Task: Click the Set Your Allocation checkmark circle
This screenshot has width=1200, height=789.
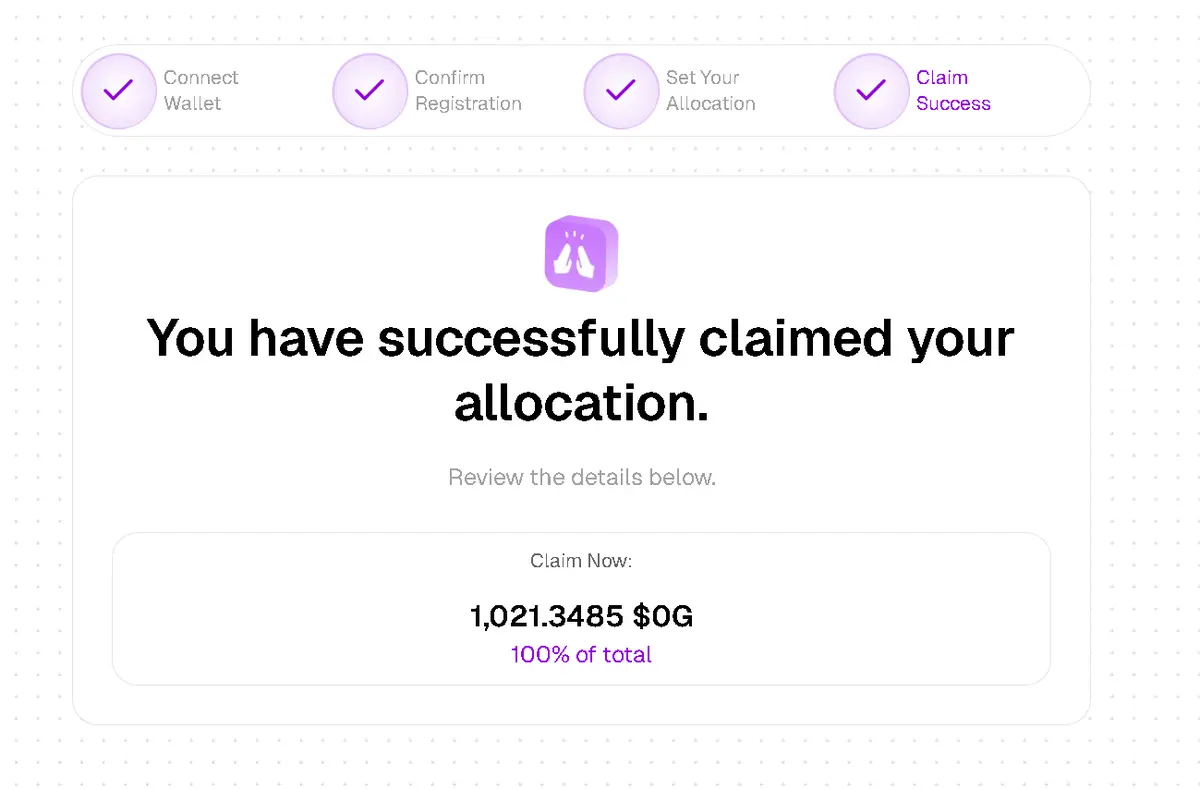Action: [x=621, y=91]
